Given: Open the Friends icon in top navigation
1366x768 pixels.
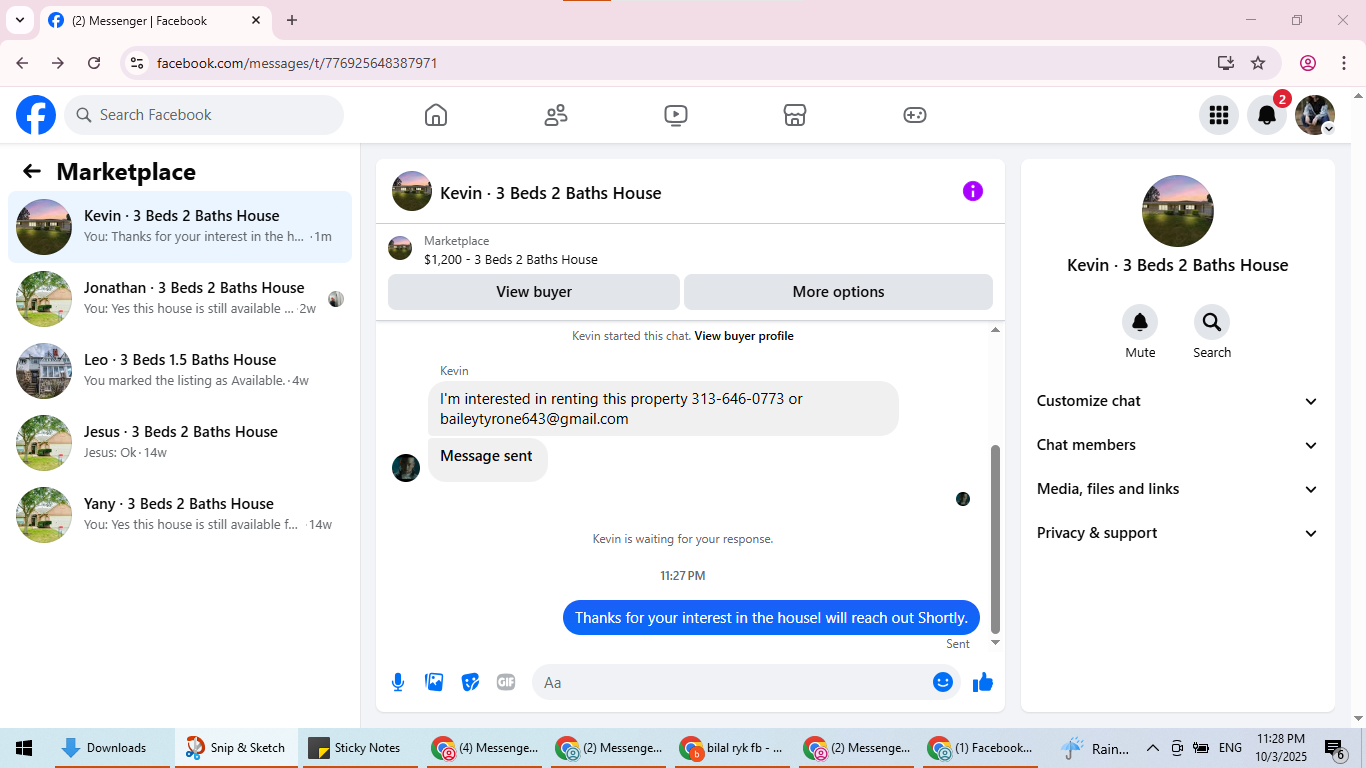Looking at the screenshot, I should (556, 115).
